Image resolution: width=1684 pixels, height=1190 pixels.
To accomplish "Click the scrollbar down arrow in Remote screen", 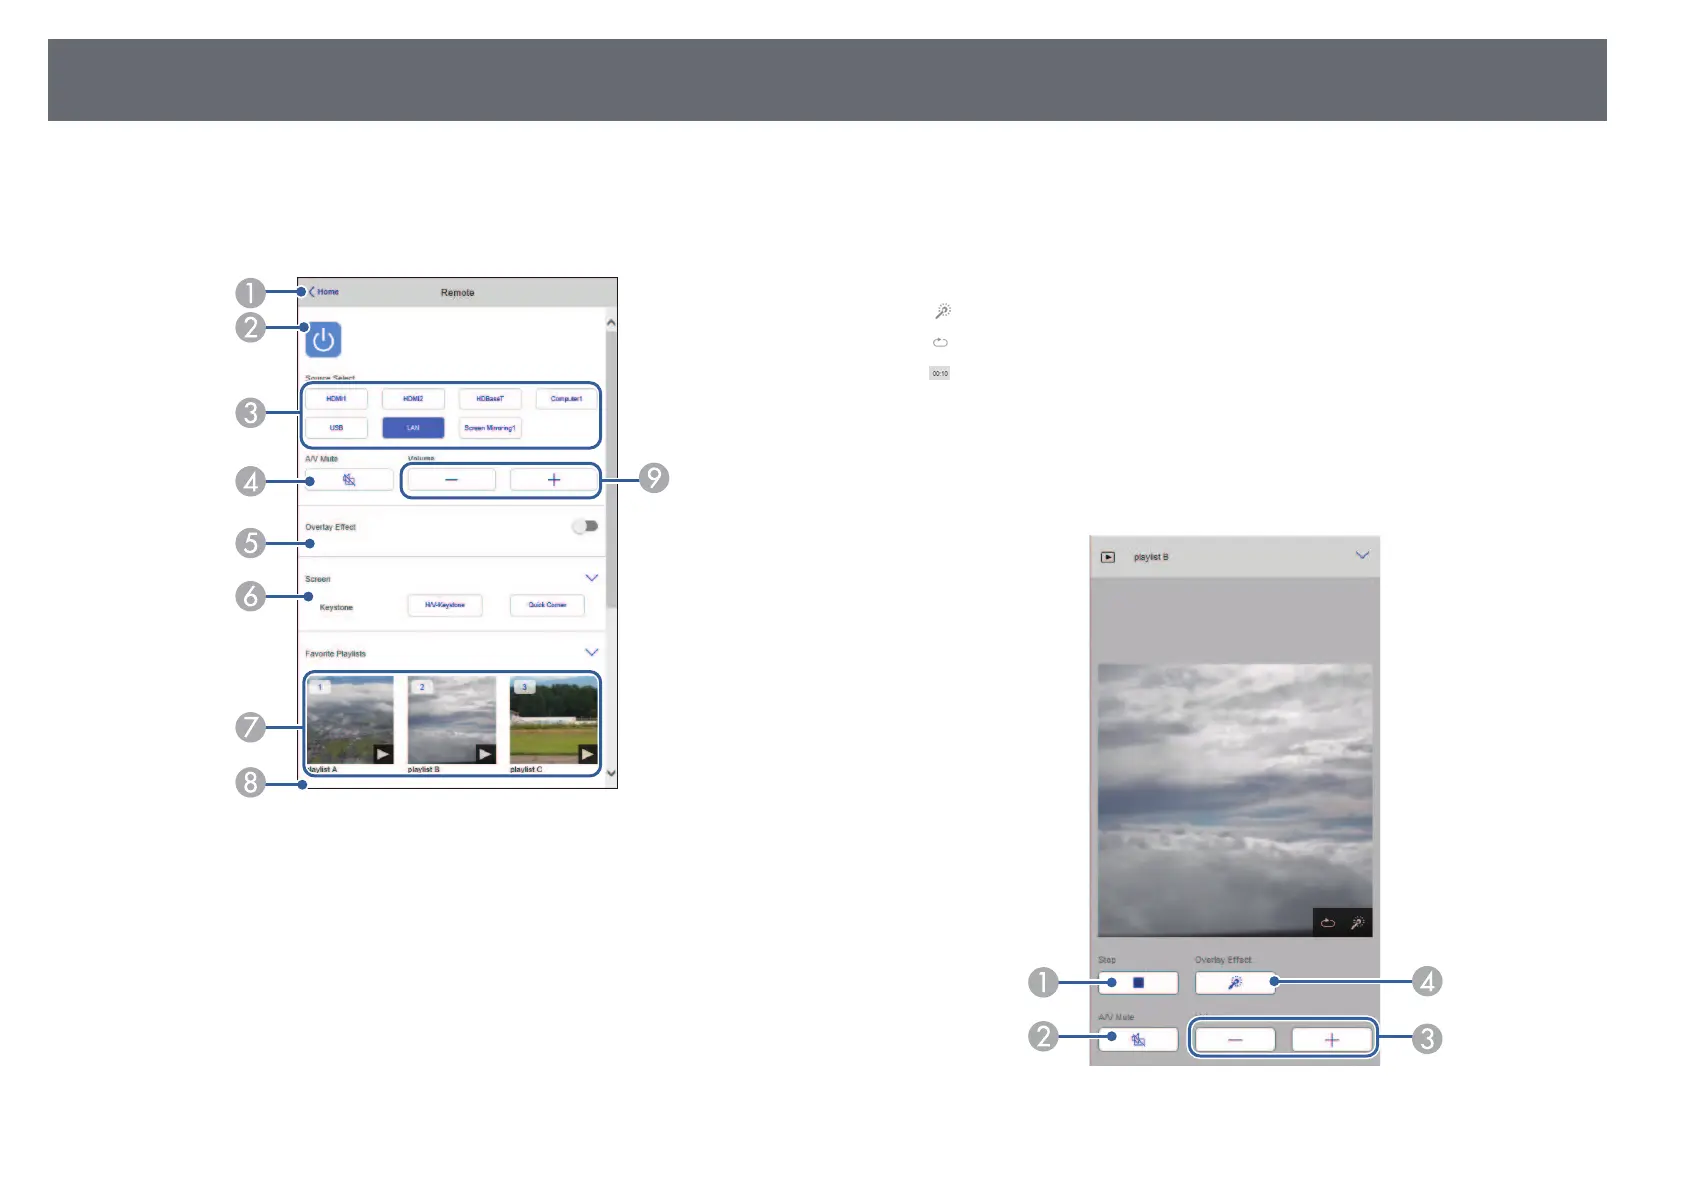I will tap(611, 773).
